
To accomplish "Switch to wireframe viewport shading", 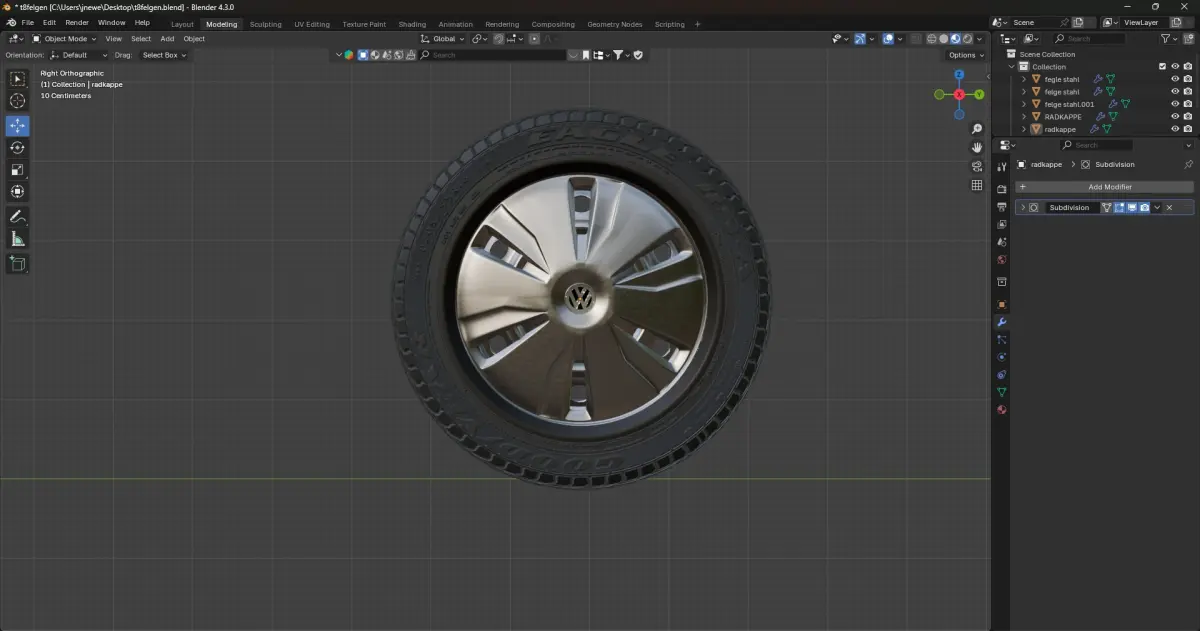I will [x=932, y=39].
